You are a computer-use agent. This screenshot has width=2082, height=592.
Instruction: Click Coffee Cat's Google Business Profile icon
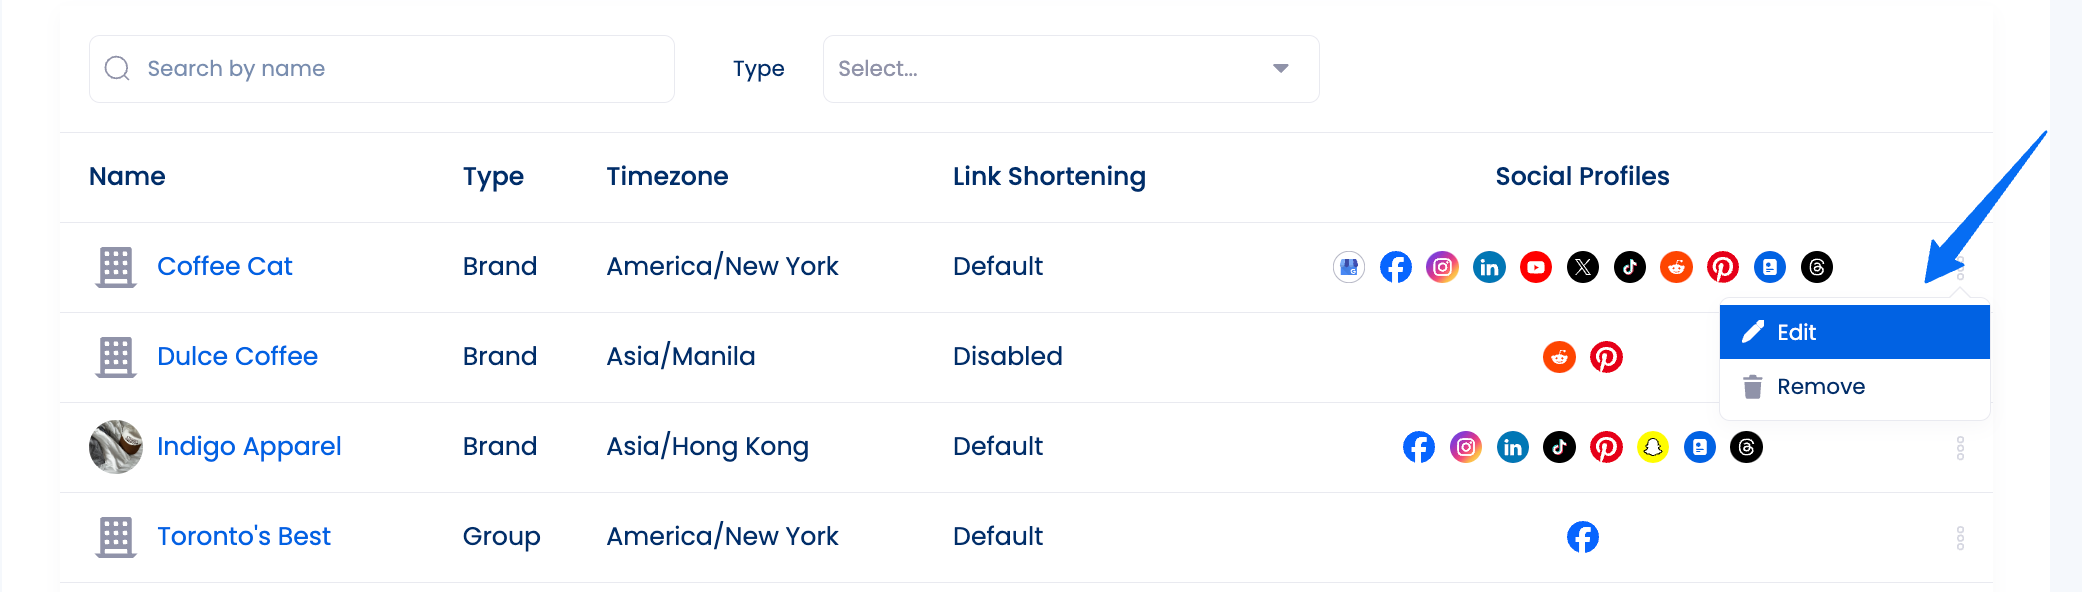[1349, 267]
